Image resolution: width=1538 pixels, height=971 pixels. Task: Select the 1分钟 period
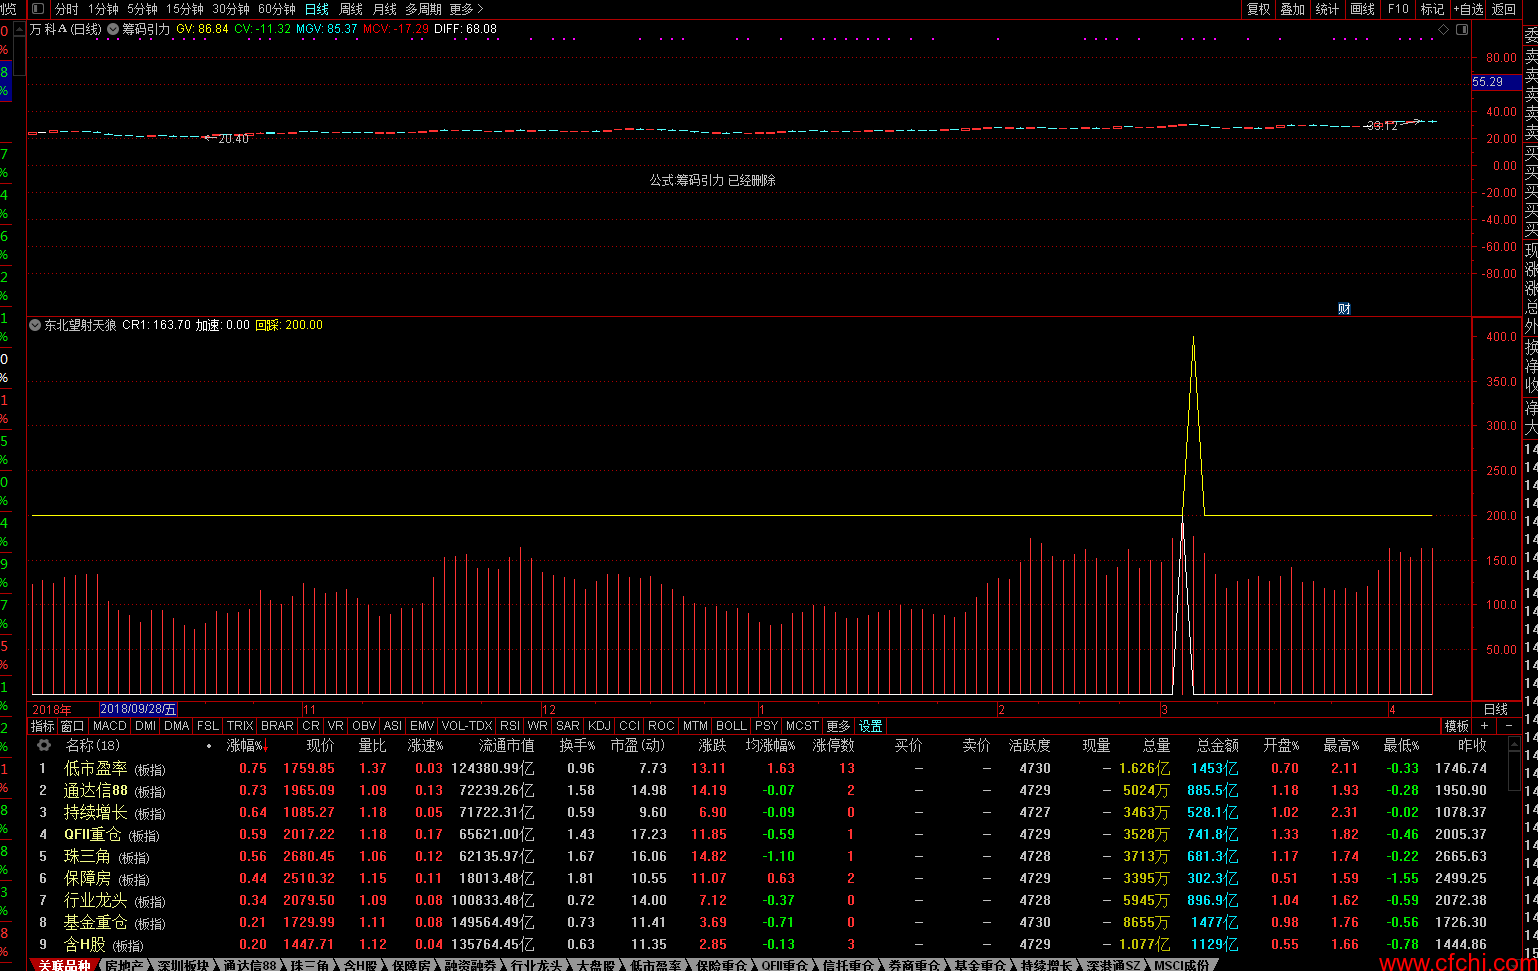(103, 9)
